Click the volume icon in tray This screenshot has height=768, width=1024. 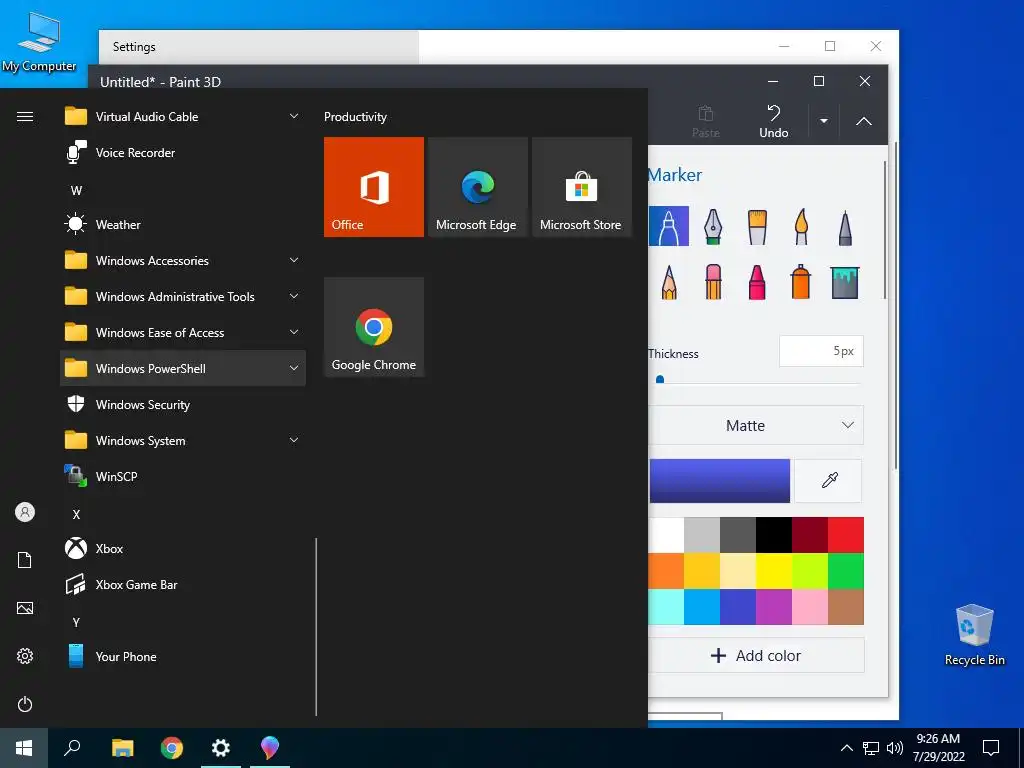pos(895,748)
